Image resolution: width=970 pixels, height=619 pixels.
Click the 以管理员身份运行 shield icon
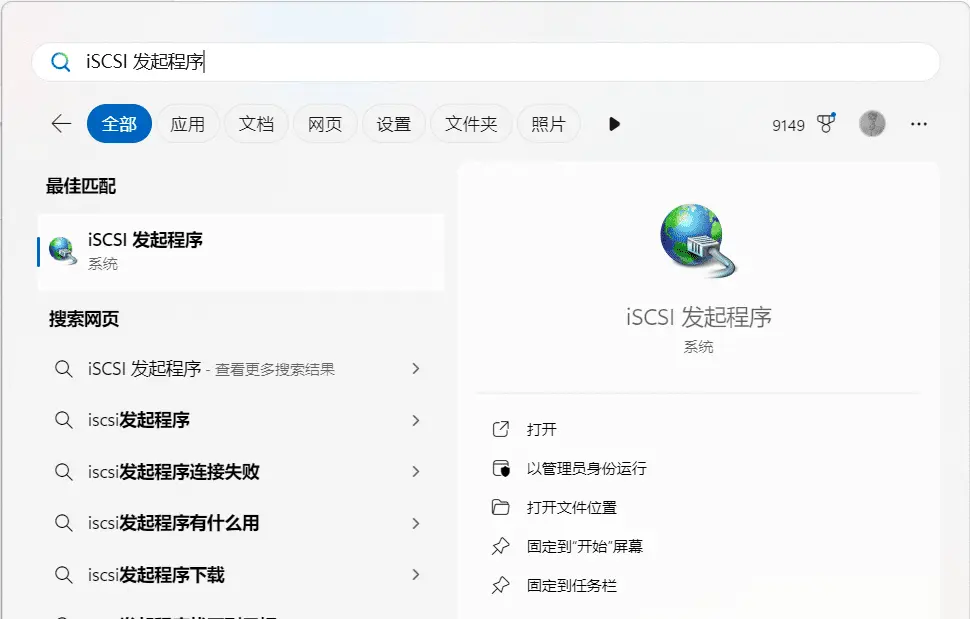[x=501, y=468]
